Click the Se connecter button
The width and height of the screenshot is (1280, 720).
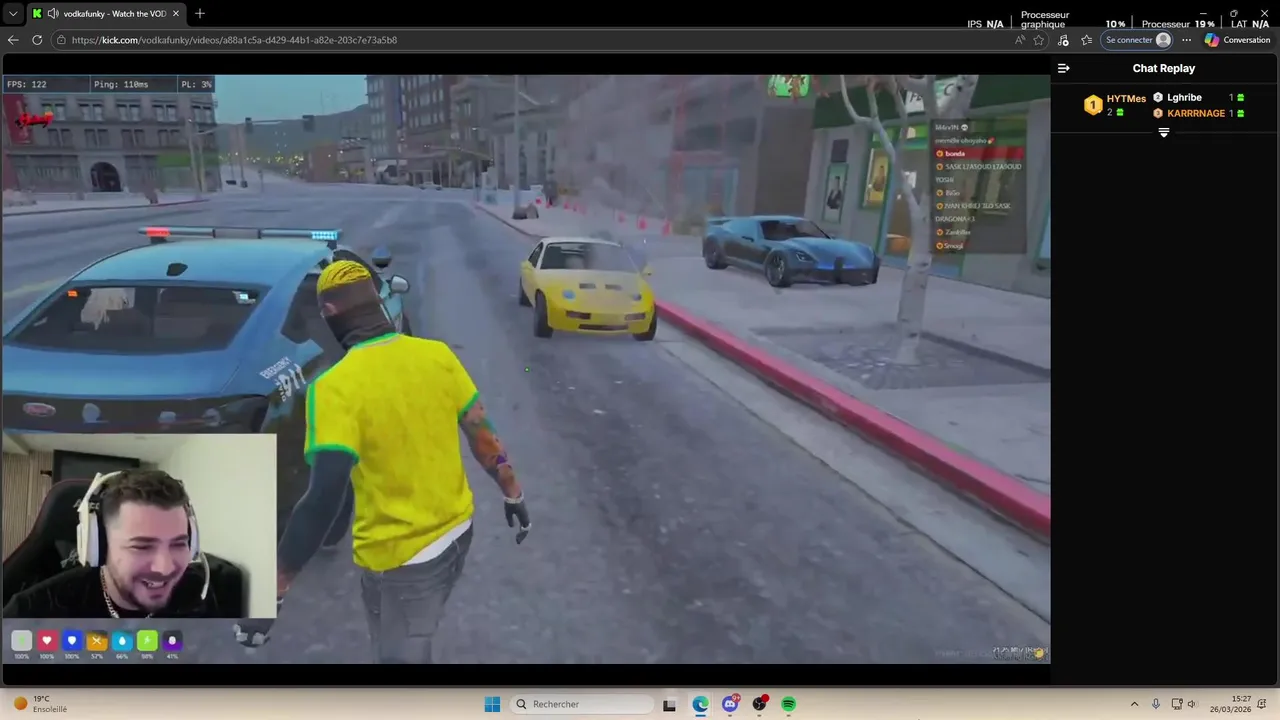click(1137, 40)
